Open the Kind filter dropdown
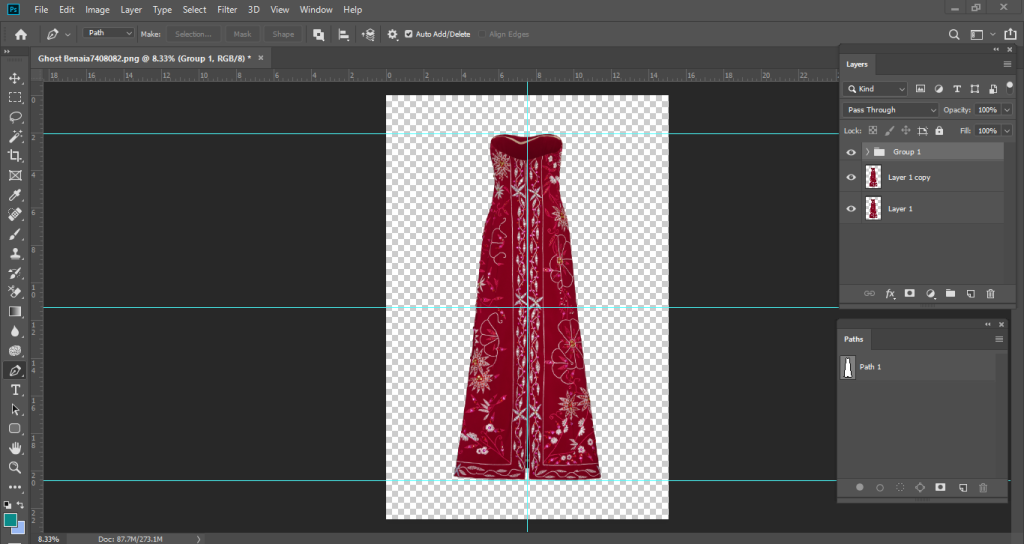 coord(875,89)
